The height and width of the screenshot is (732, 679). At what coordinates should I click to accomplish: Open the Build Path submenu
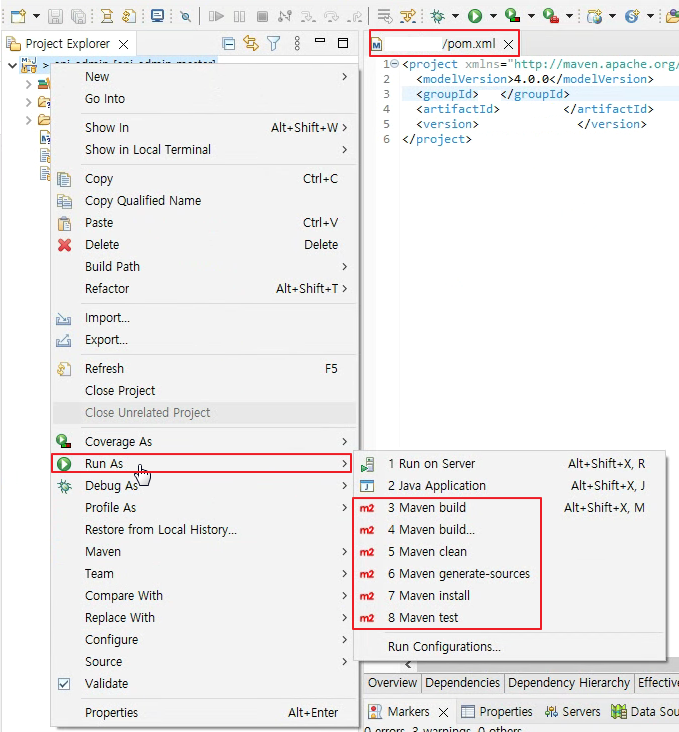204,266
